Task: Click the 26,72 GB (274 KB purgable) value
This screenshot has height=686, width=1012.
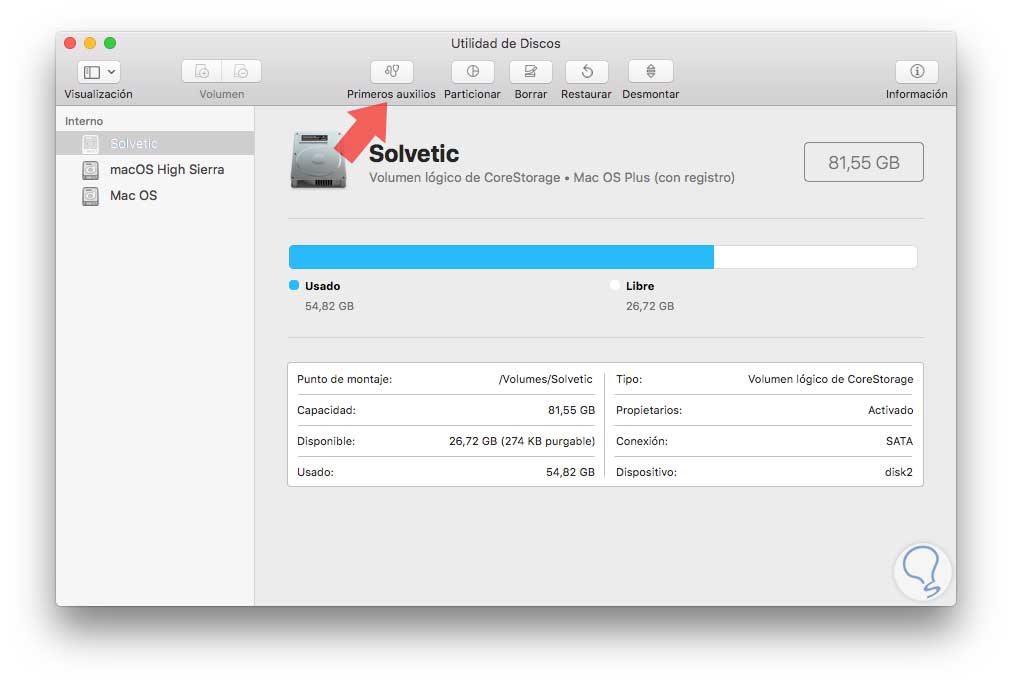Action: tap(521, 441)
